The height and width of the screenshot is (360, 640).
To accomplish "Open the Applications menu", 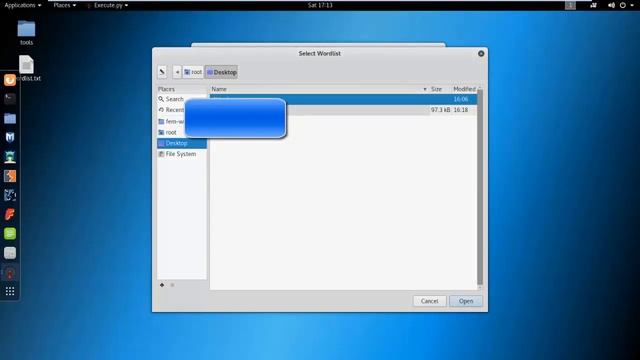I will (23, 5).
